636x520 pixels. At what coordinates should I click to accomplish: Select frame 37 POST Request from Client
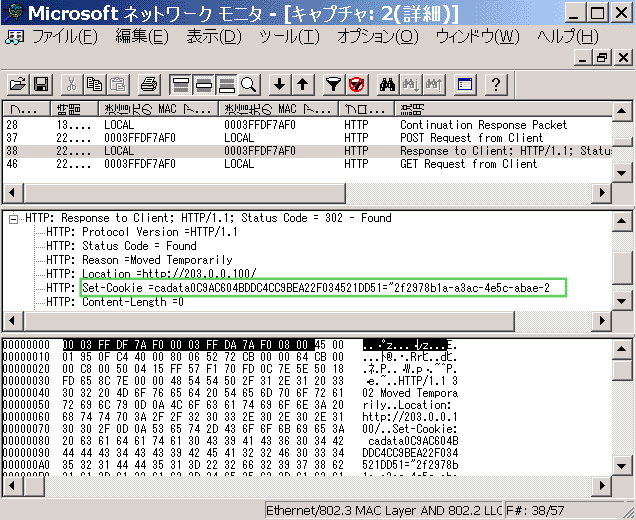click(307, 138)
